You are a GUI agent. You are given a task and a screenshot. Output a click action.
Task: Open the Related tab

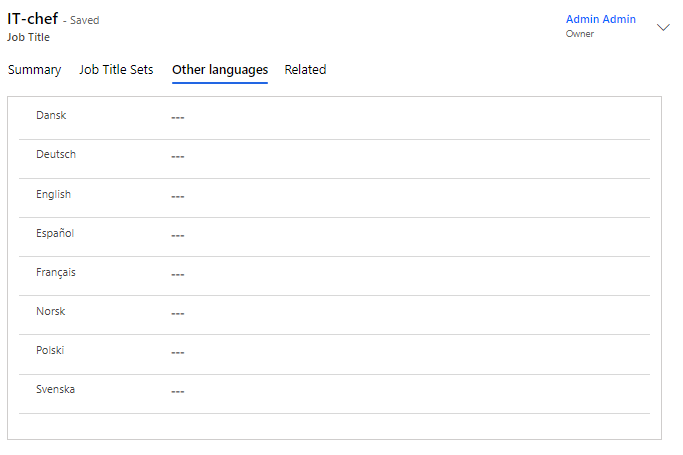pyautogui.click(x=305, y=70)
